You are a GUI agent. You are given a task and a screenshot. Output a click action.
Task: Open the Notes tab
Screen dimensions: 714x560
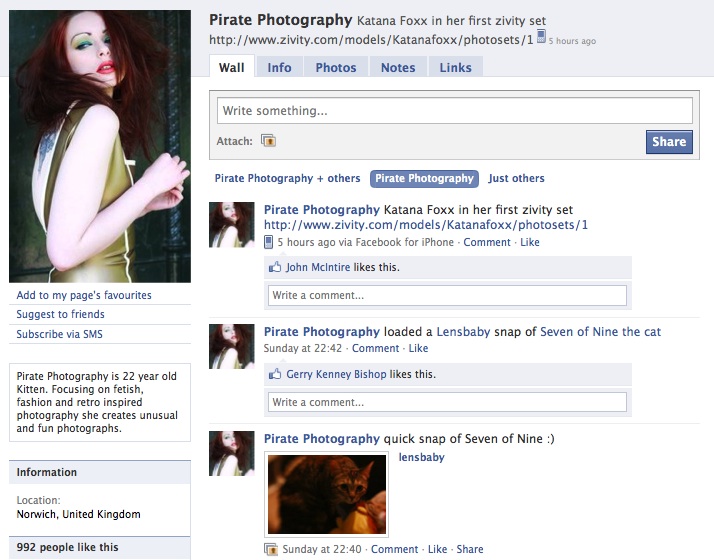[398, 67]
